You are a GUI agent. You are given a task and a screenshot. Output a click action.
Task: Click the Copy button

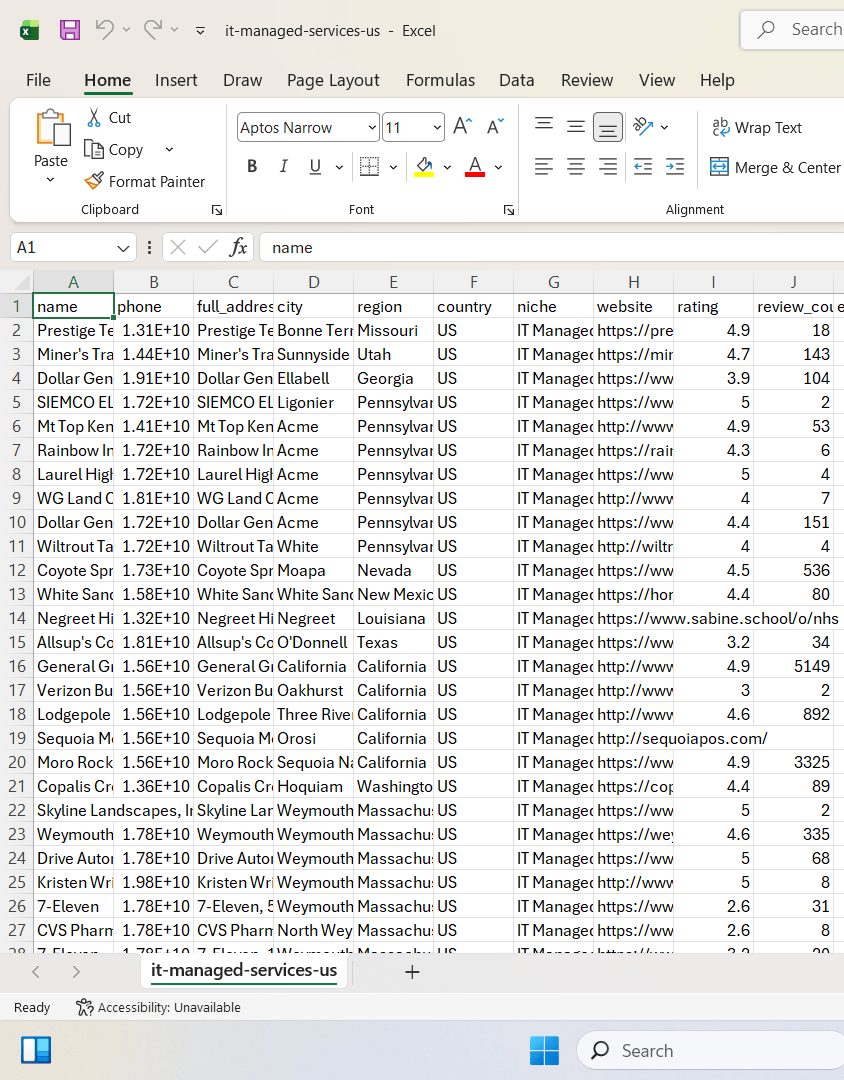114,149
